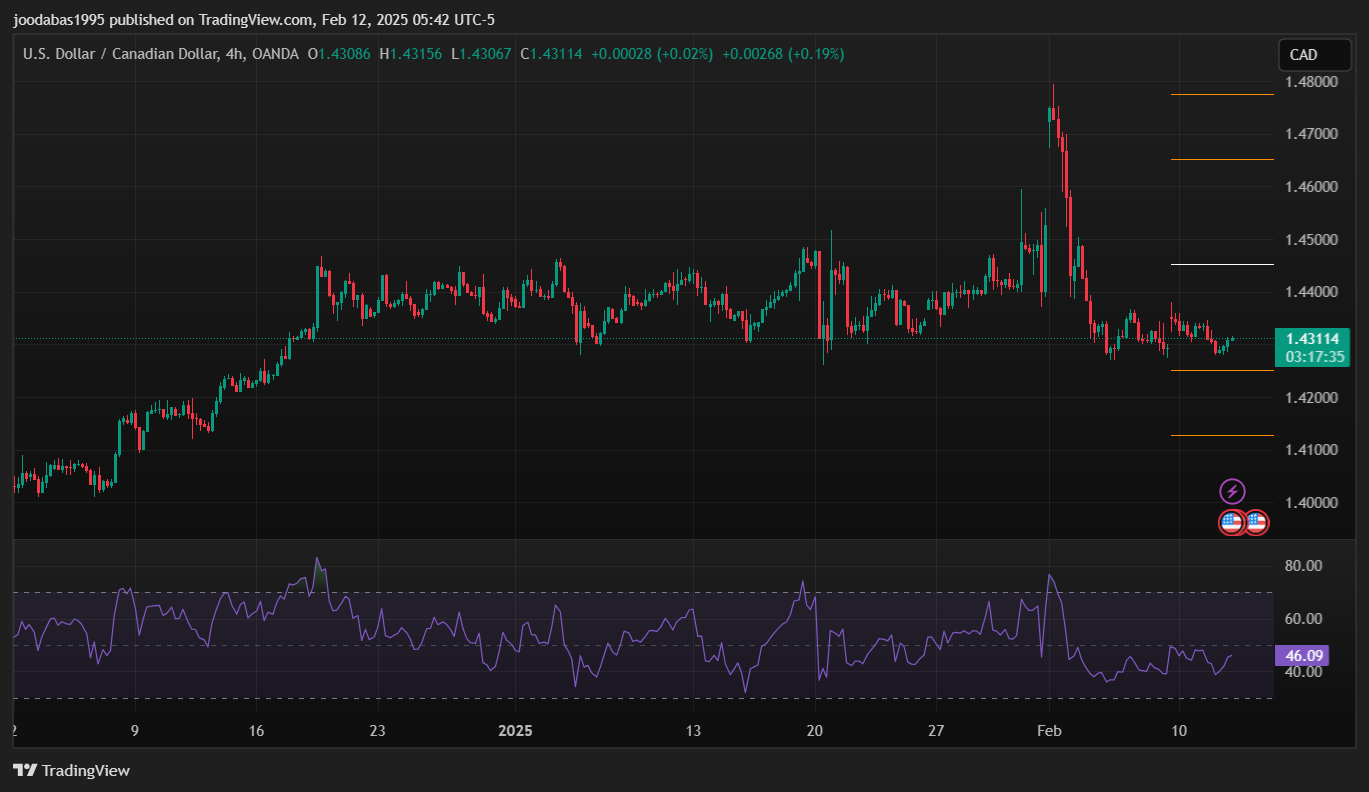Click the current price label 1.43114
Screen dimensions: 1369x792
(x=1311, y=339)
